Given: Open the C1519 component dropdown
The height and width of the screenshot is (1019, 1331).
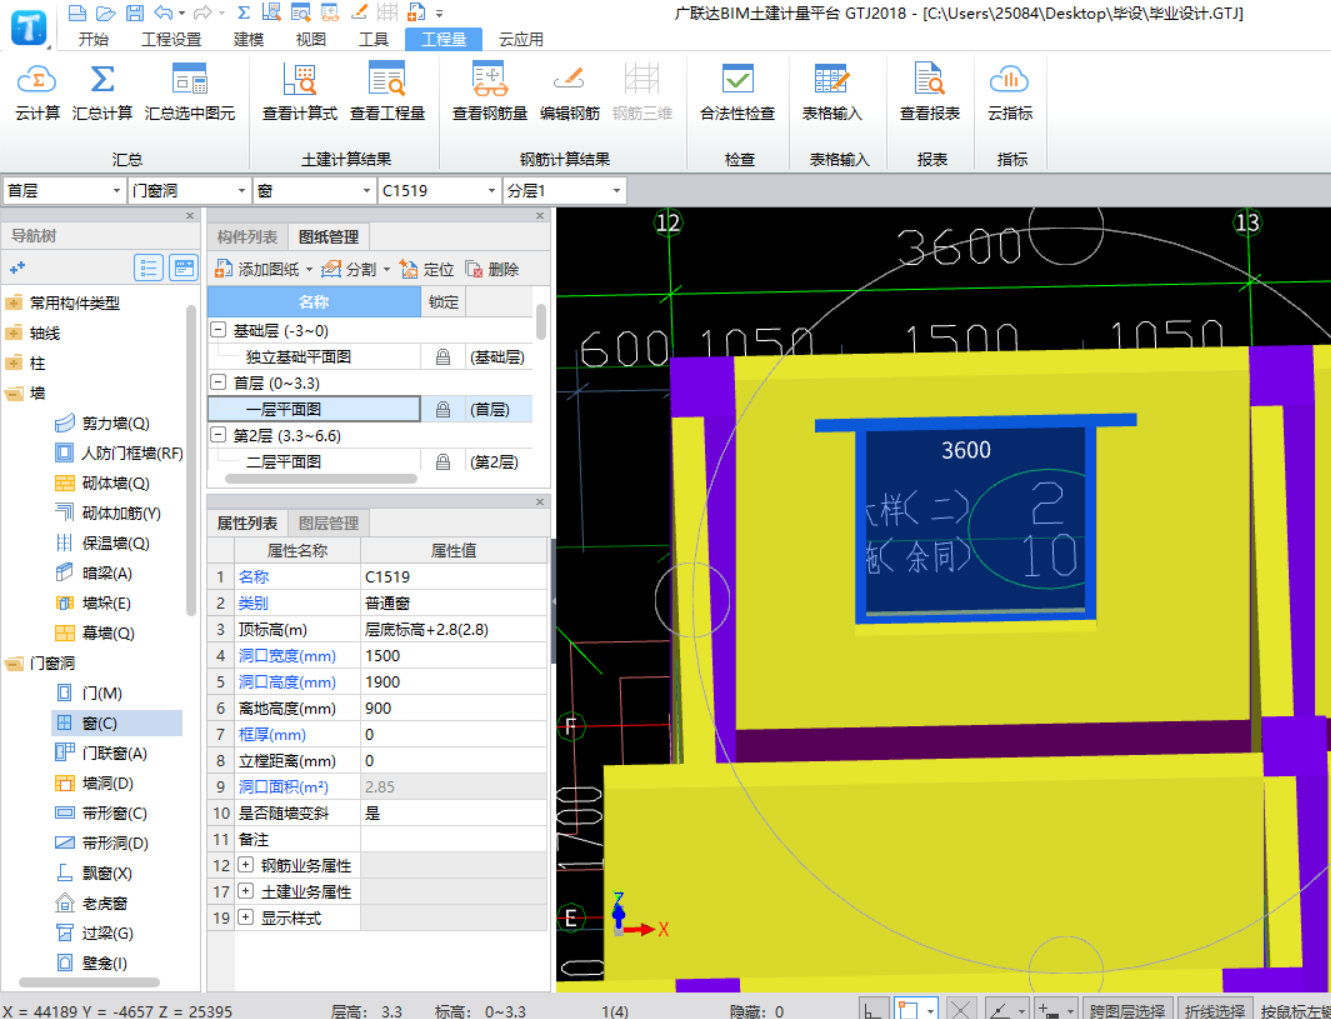Looking at the screenshot, I should click(439, 190).
